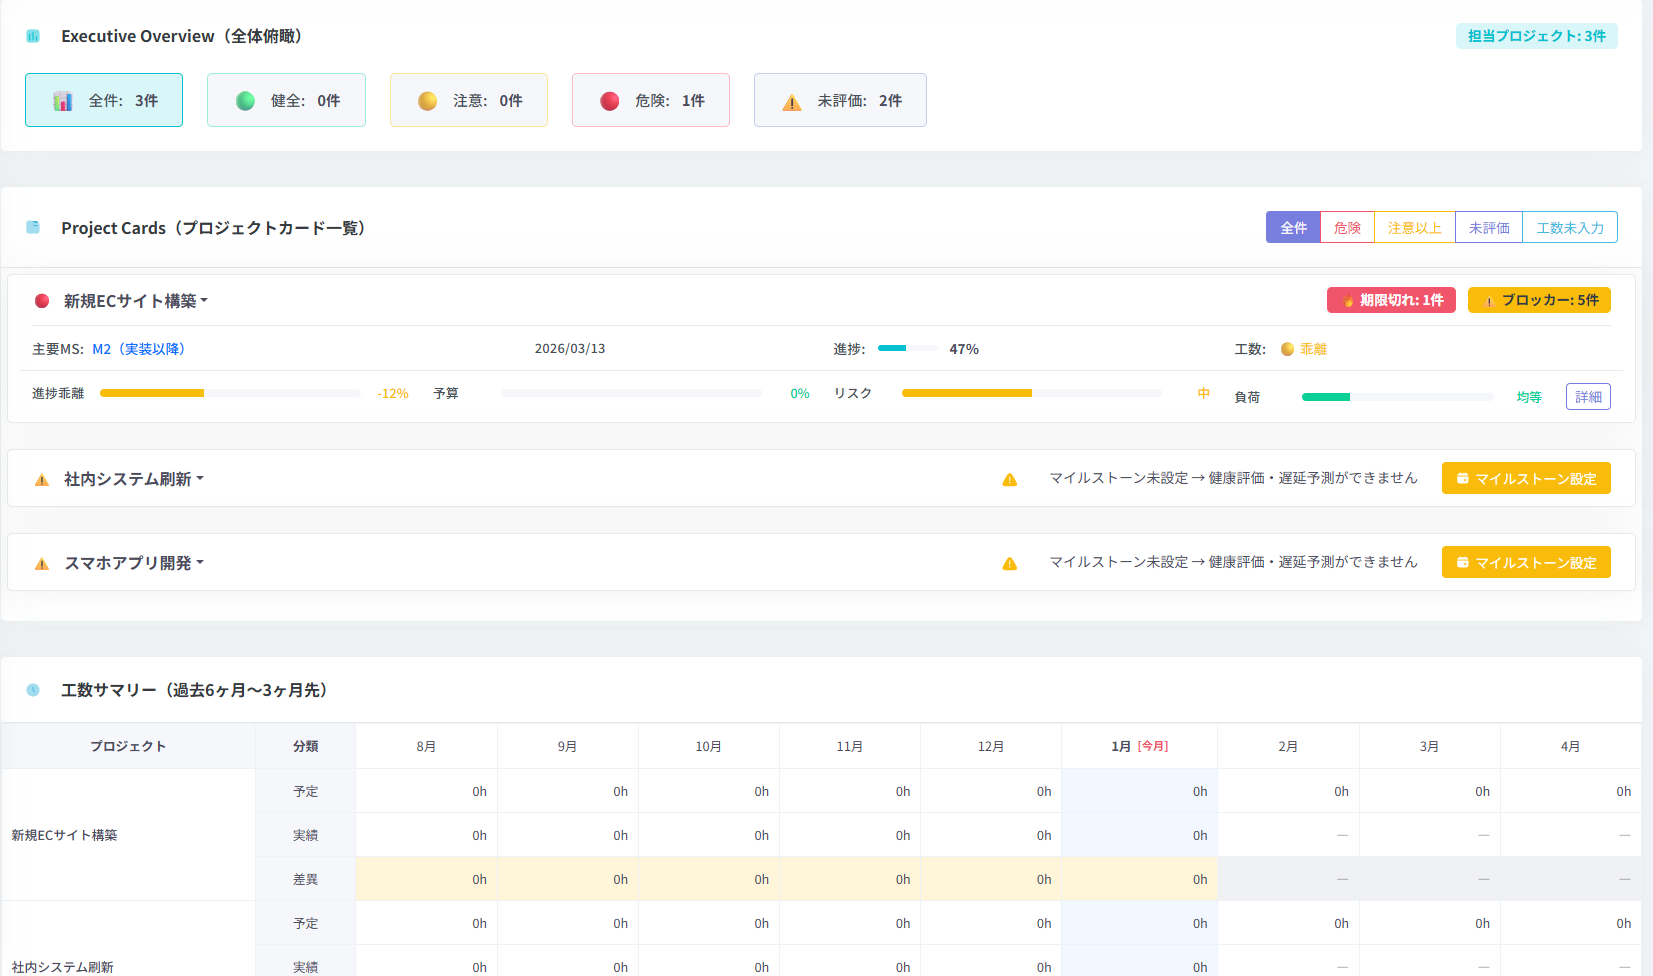Open the M2（実装以降） milestone link
The image size is (1653, 976).
click(x=138, y=349)
